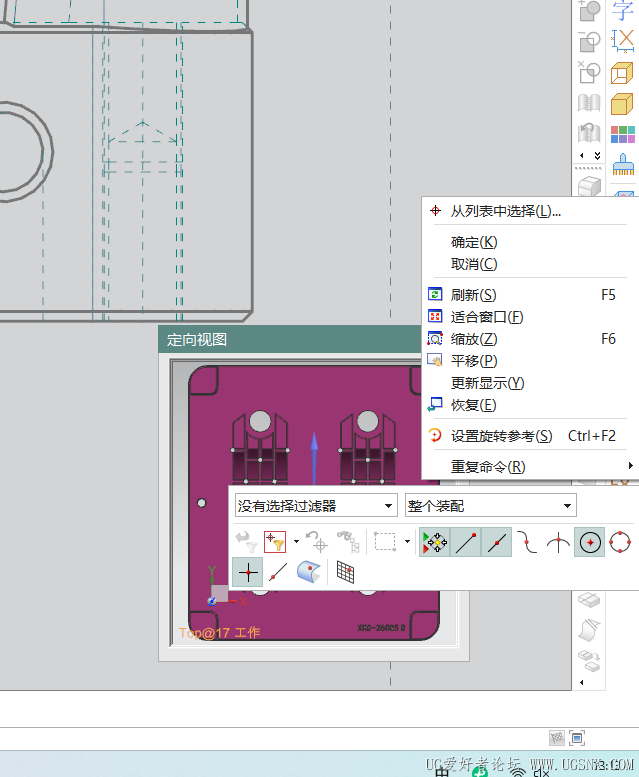Expand the rectangle selection method dropdown arrow
Viewport: 639px width, 777px height.
pos(407,542)
